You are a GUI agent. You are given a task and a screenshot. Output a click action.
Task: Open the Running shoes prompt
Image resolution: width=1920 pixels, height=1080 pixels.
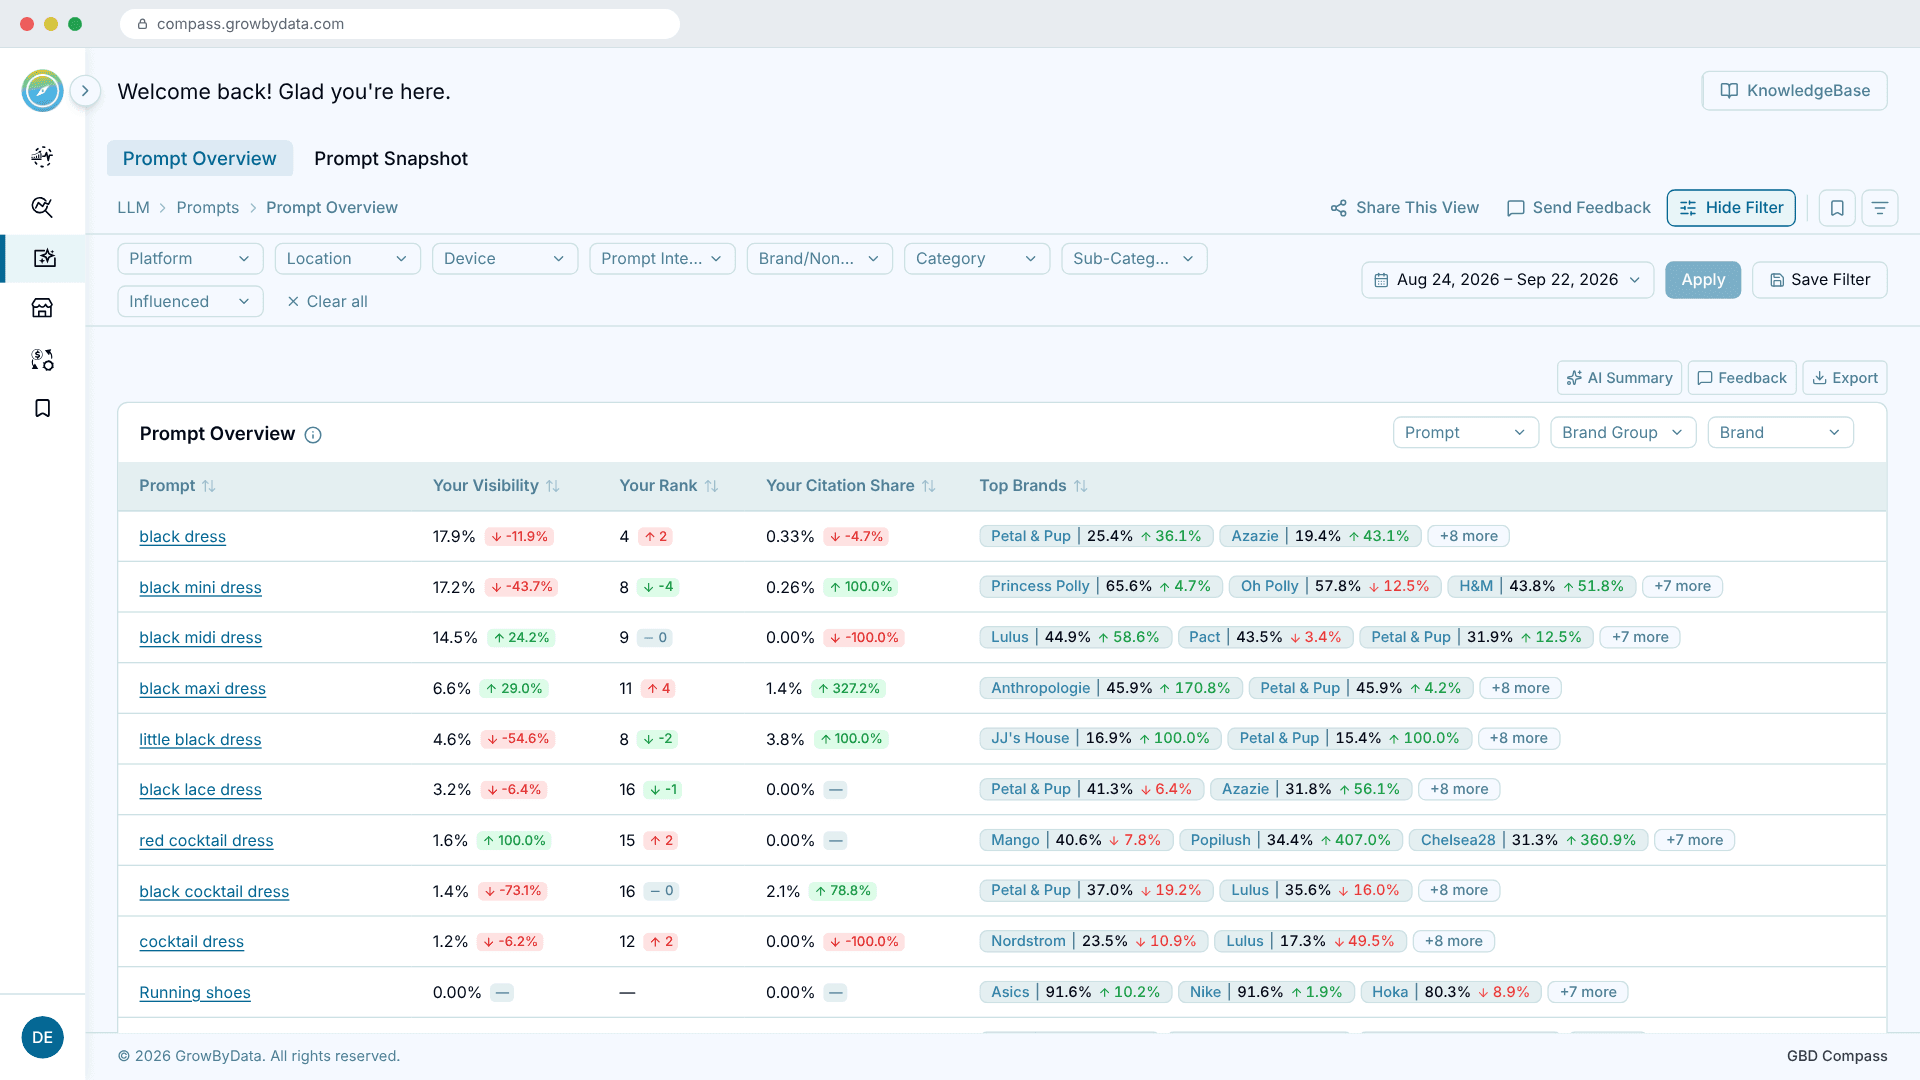point(195,993)
